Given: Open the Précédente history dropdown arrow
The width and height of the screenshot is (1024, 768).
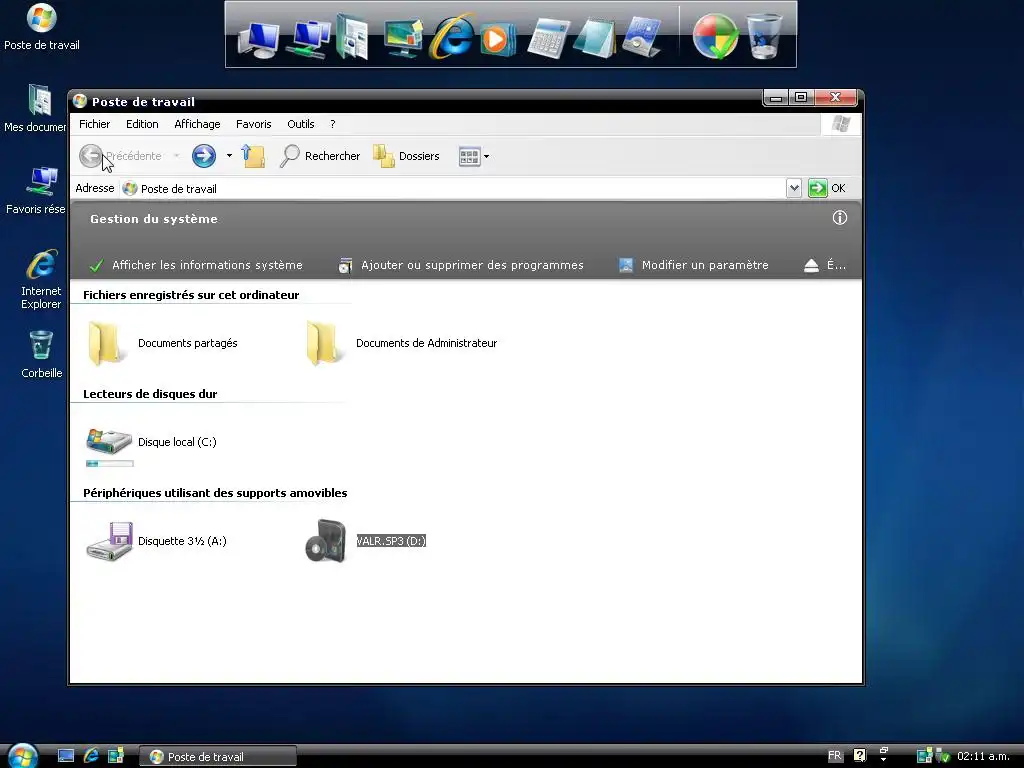Looking at the screenshot, I should [x=176, y=156].
